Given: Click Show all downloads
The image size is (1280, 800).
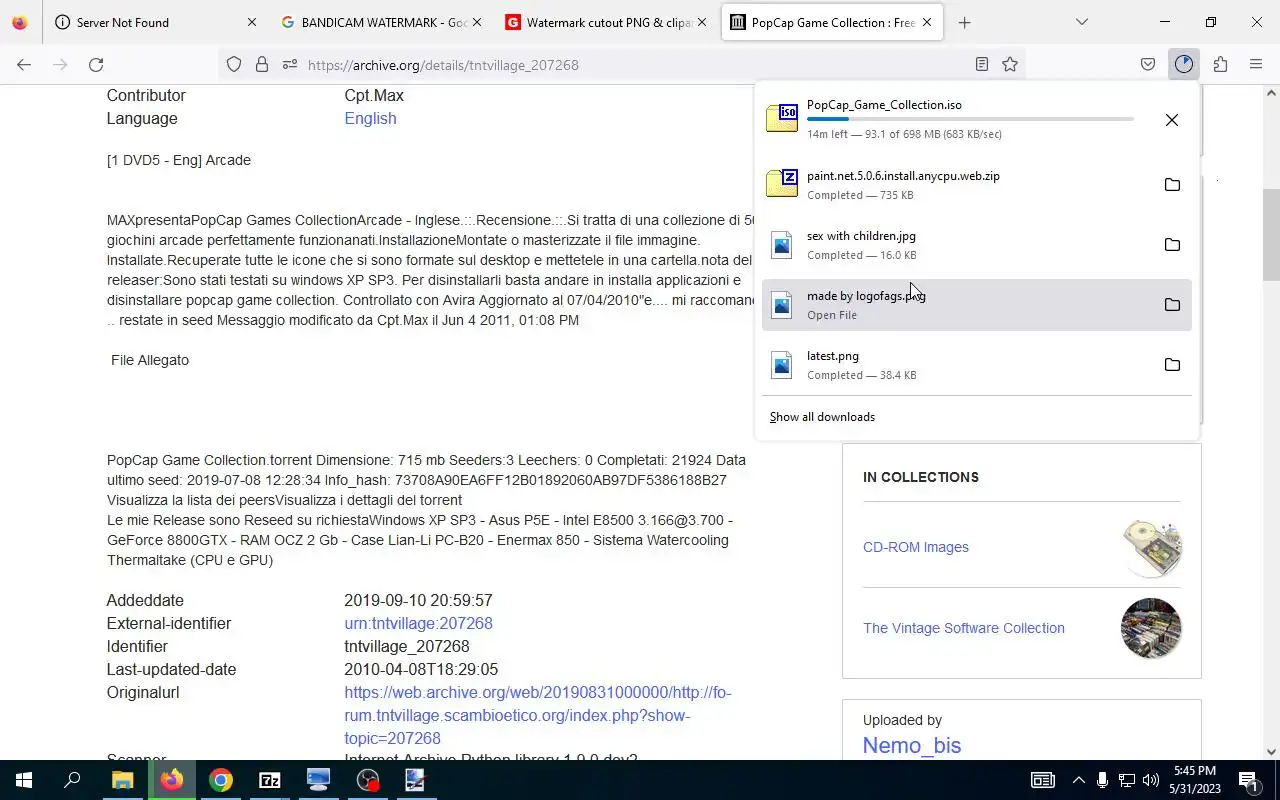Looking at the screenshot, I should pos(822,417).
